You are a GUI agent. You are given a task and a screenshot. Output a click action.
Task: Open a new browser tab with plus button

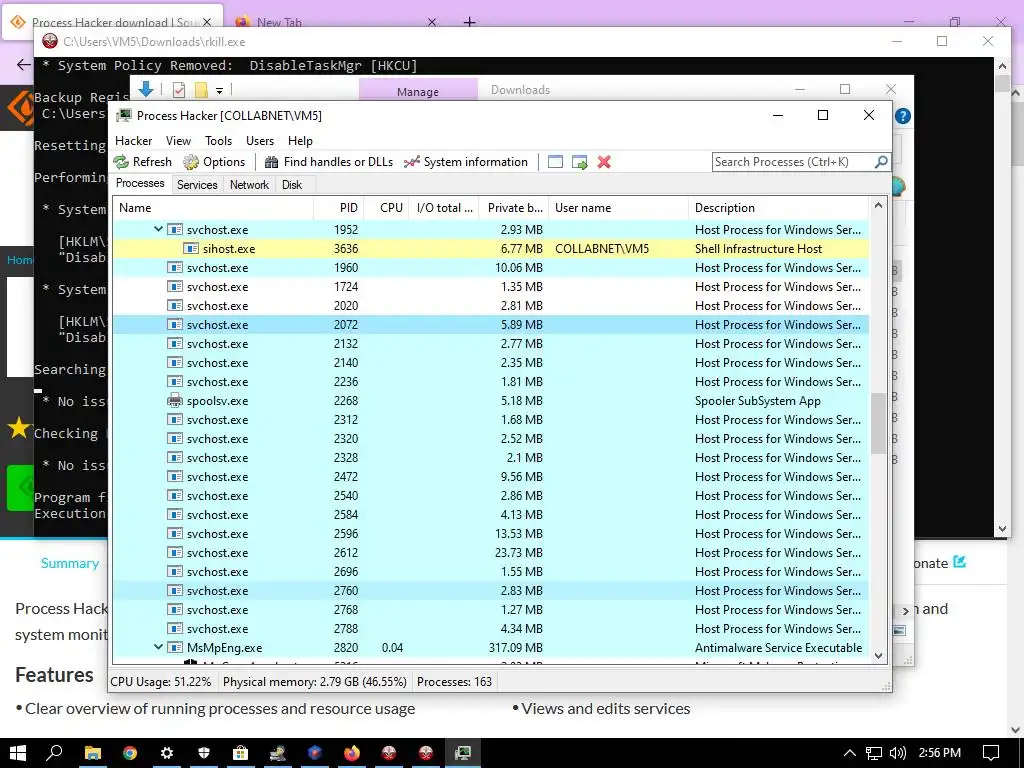coord(469,22)
